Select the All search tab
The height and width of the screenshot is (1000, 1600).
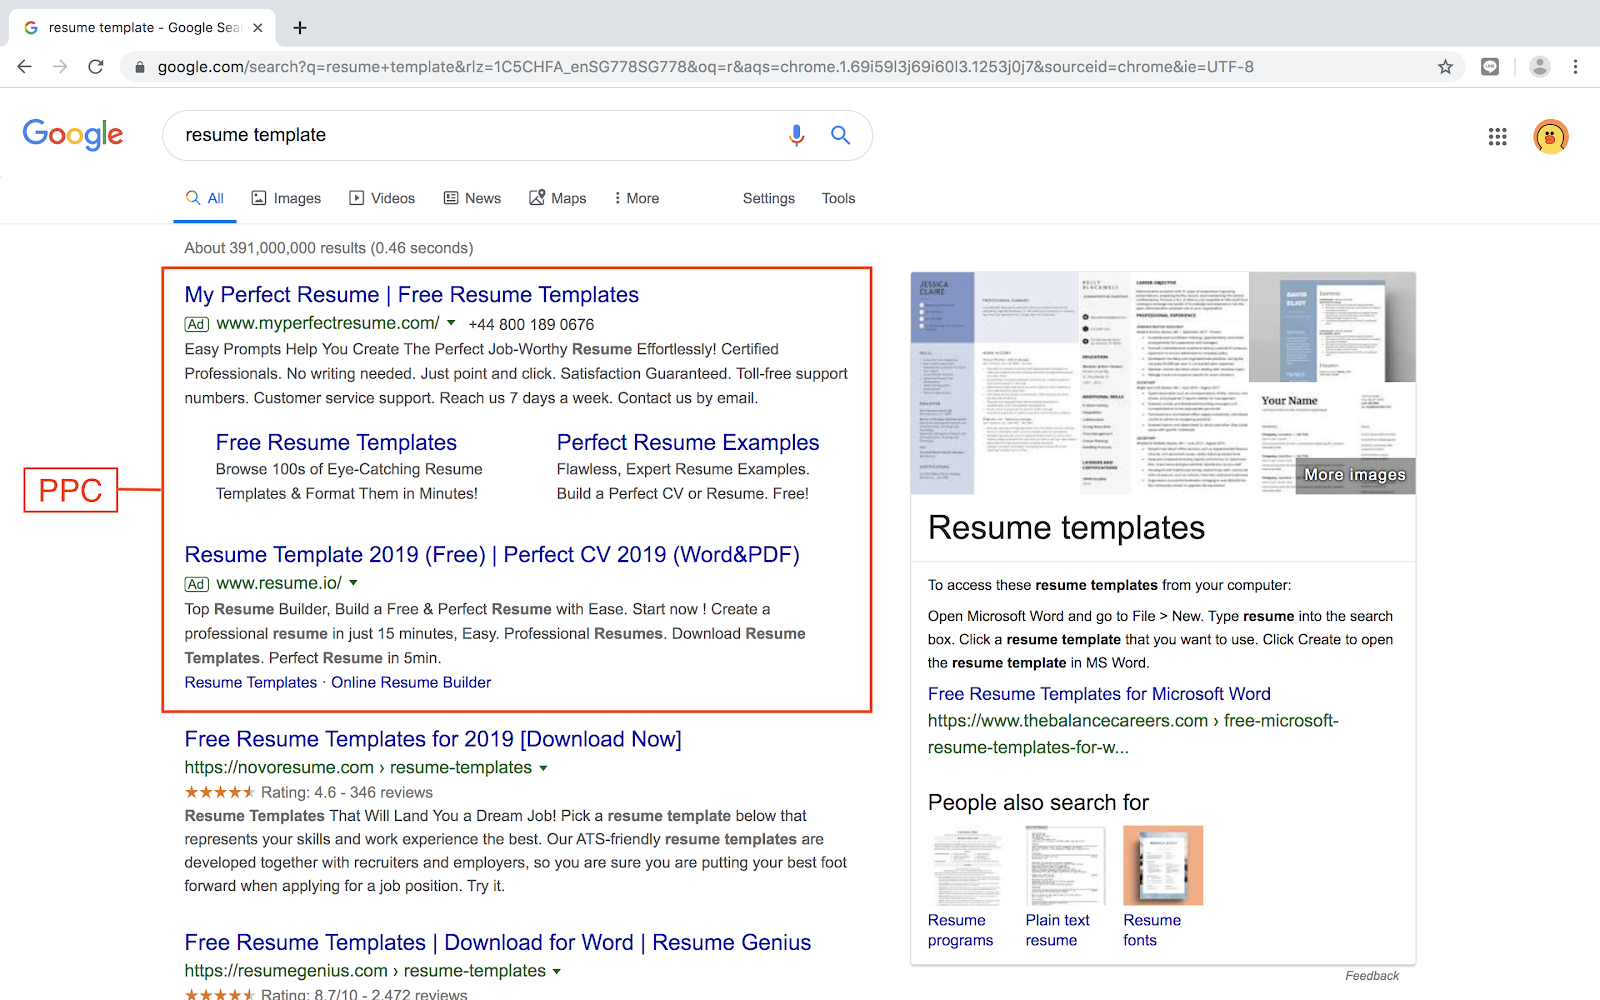pyautogui.click(x=205, y=198)
